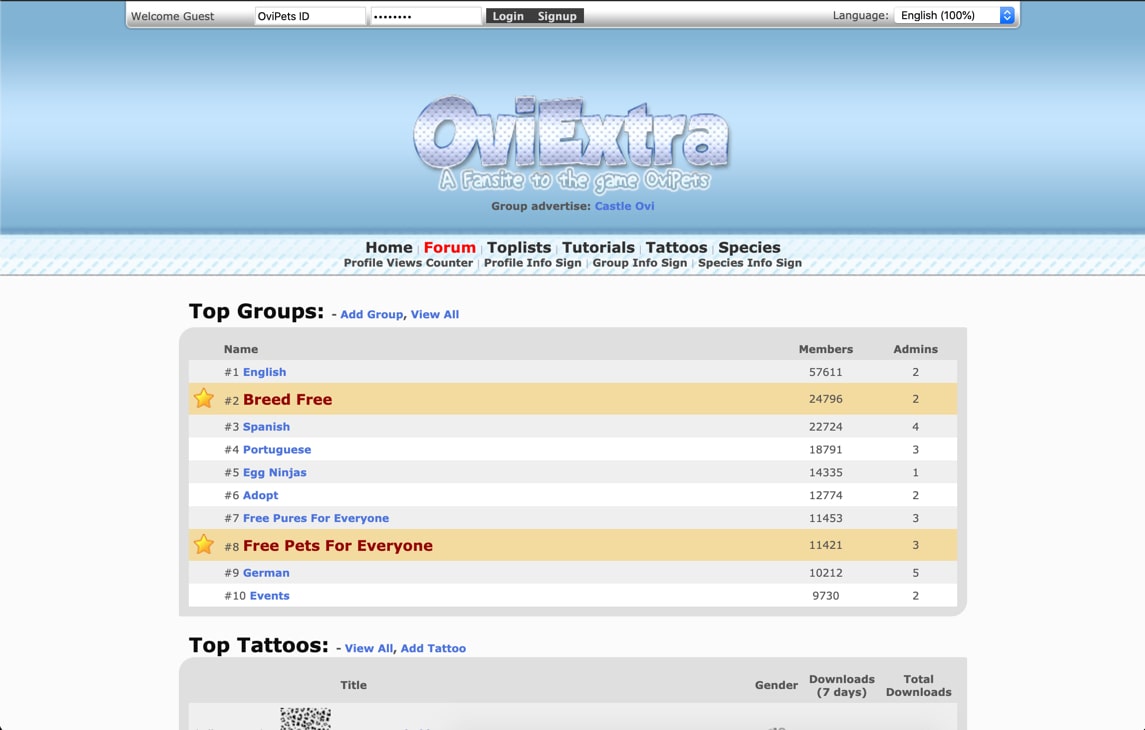Click the star icon beside Breed Free

point(204,399)
